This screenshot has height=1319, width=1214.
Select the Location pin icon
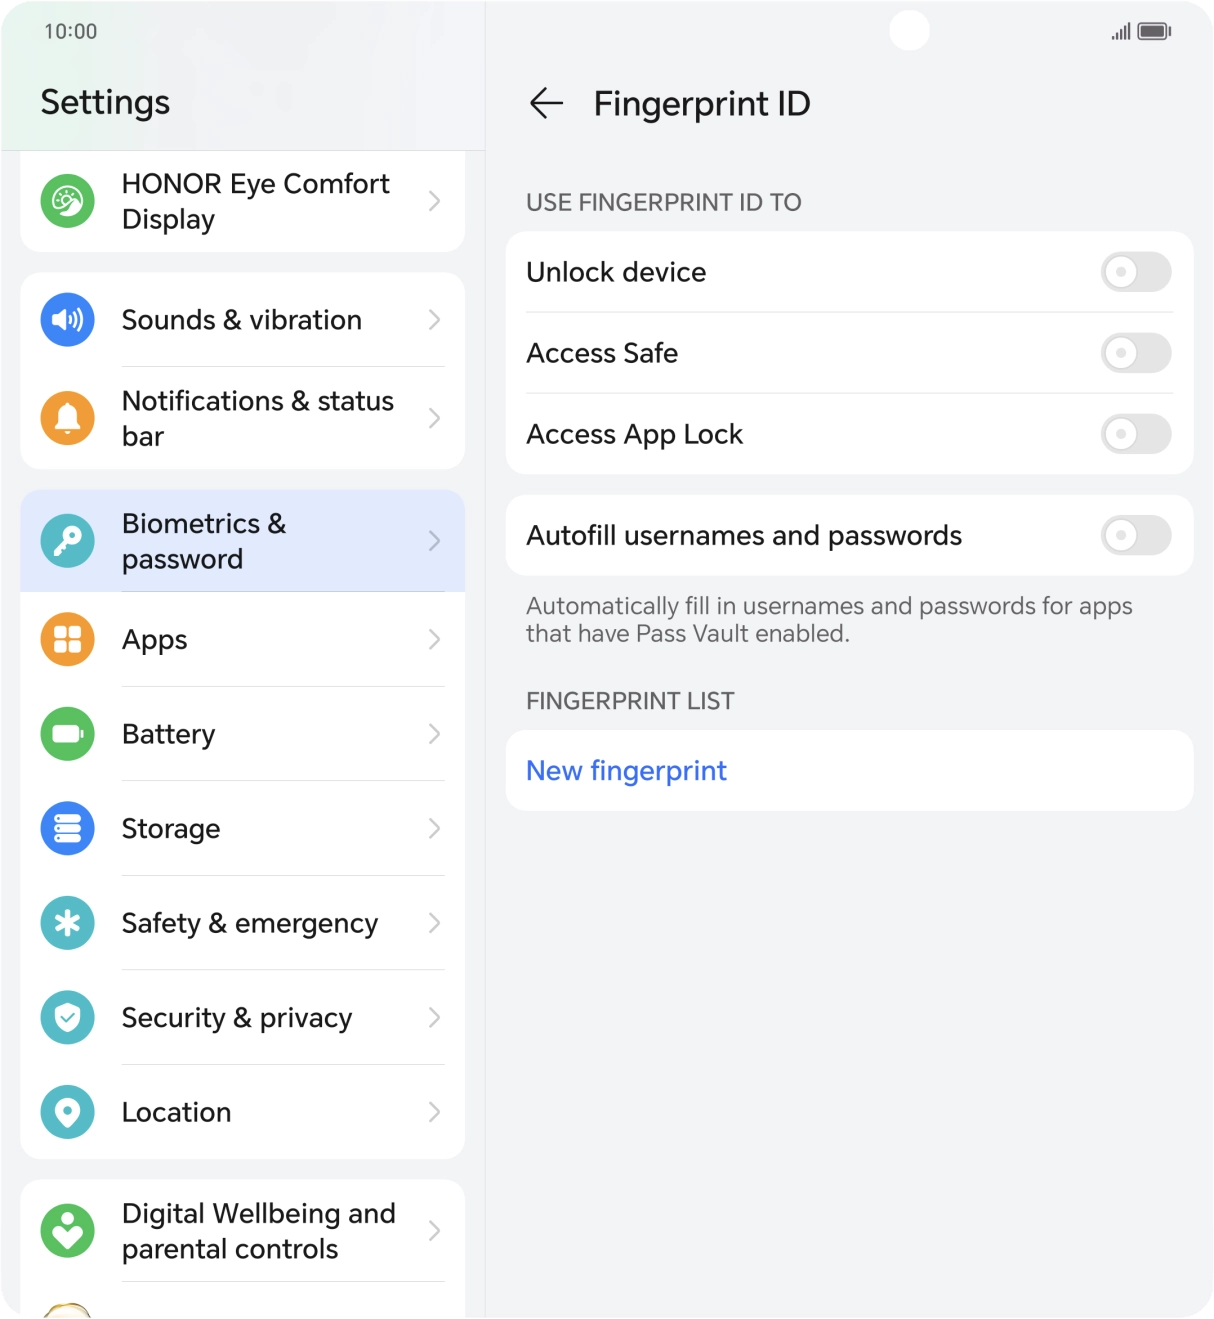click(66, 1112)
